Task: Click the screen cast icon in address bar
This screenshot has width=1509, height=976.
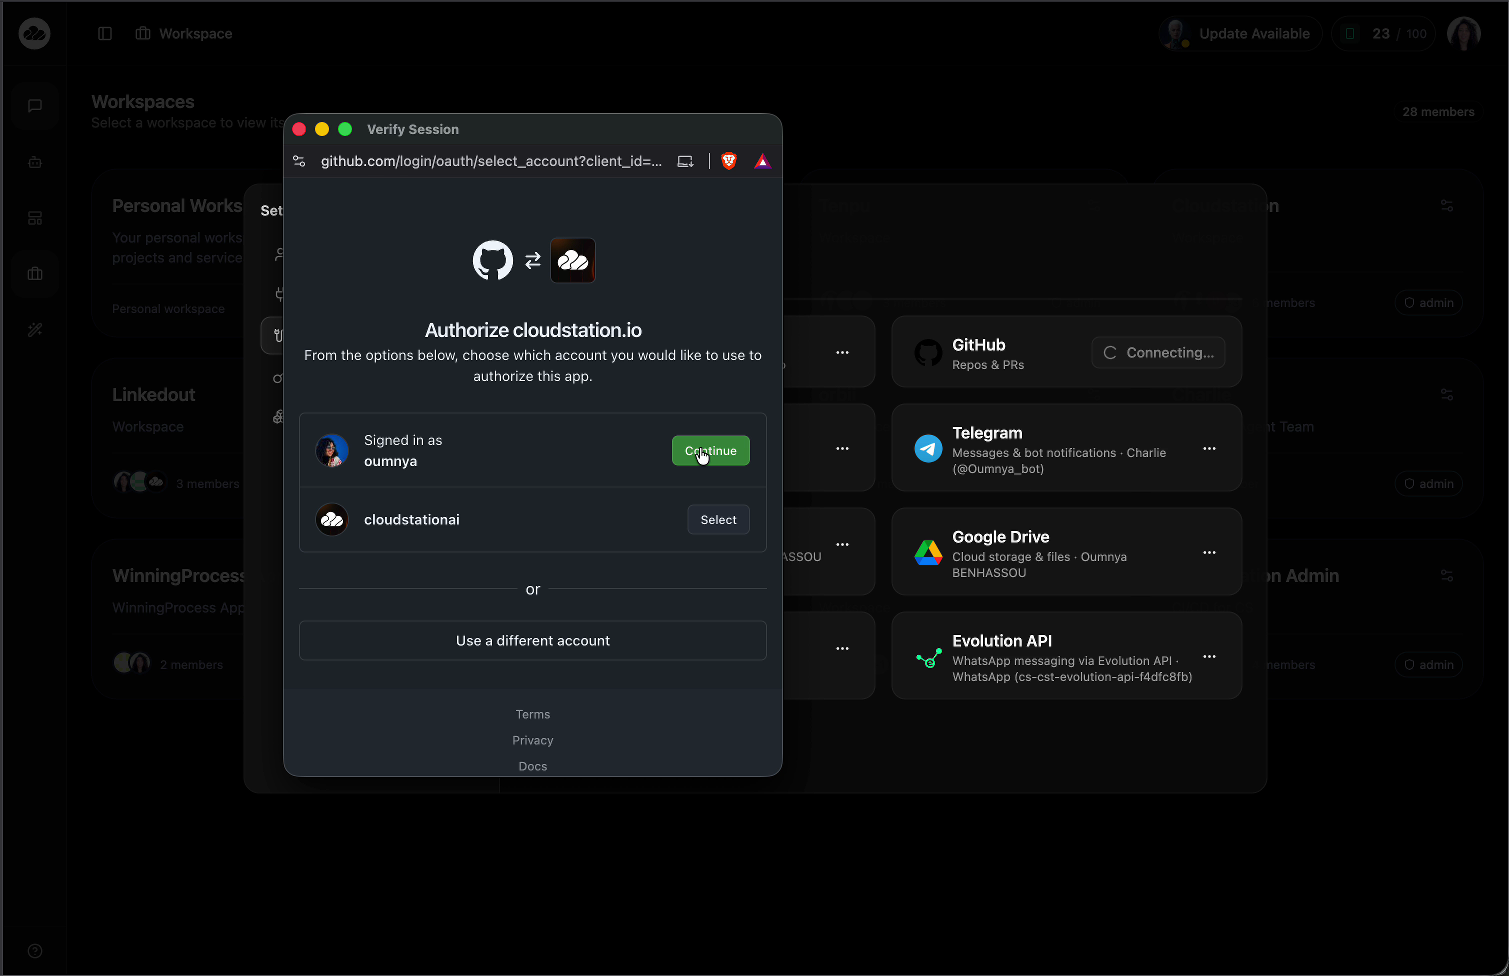Action: pos(685,161)
